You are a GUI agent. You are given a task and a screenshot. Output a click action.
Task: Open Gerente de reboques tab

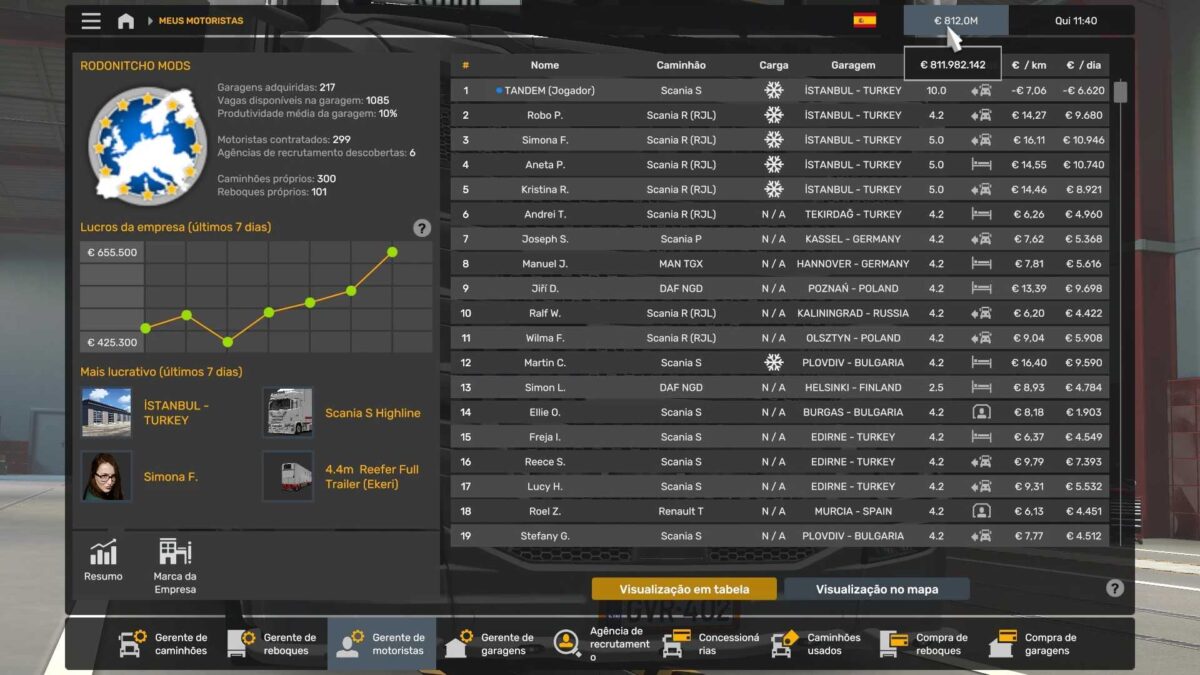272,644
